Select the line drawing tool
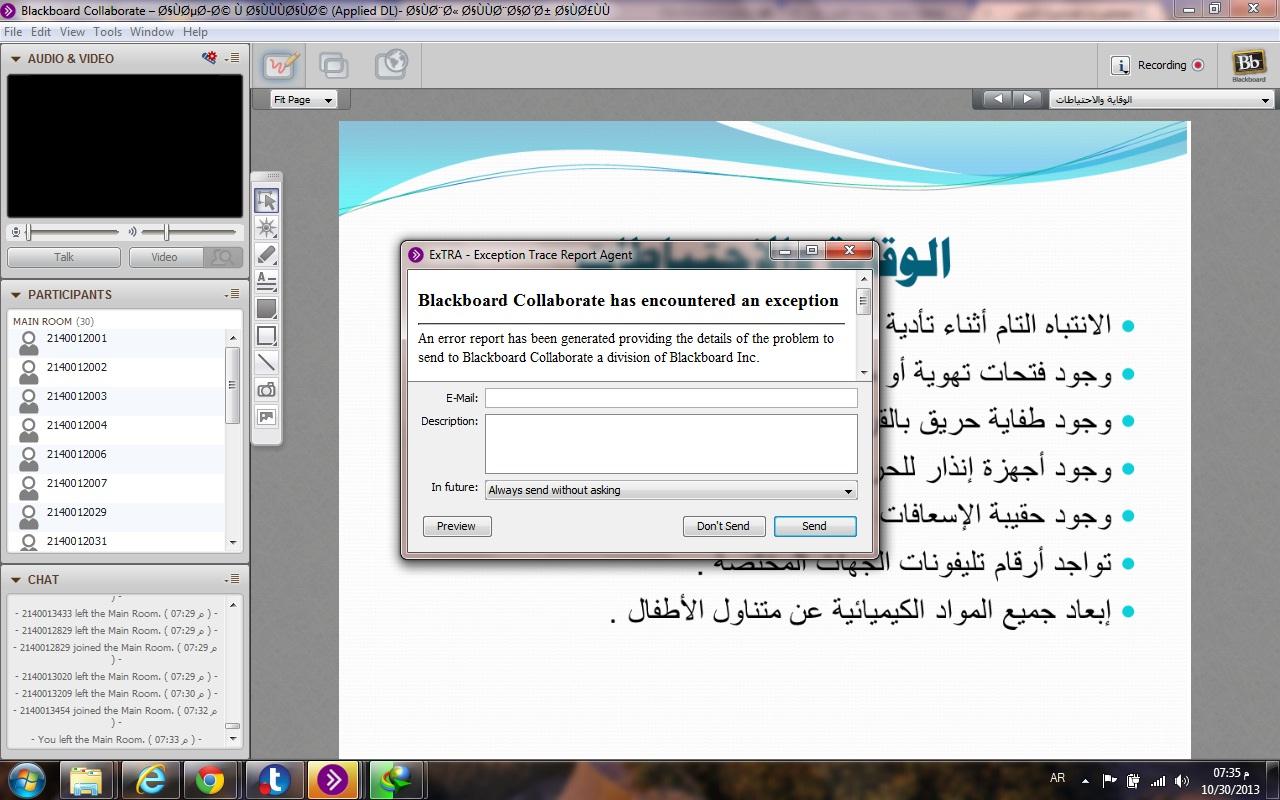Screen dimensions: 1280x800 pos(266,363)
